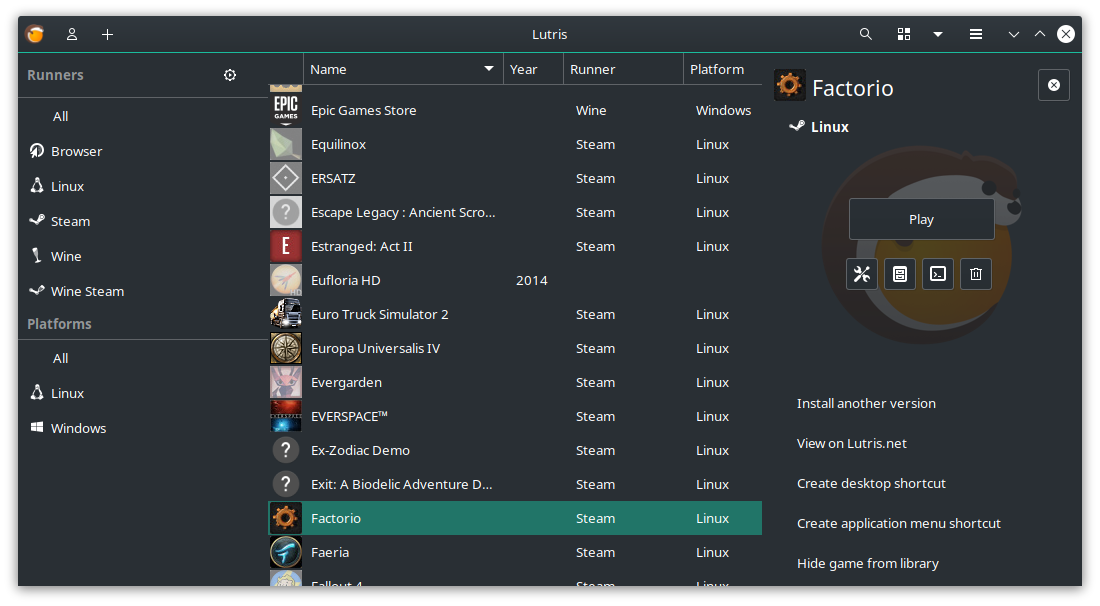Filter by the Browser runner
1100x606 pixels.
tap(76, 152)
